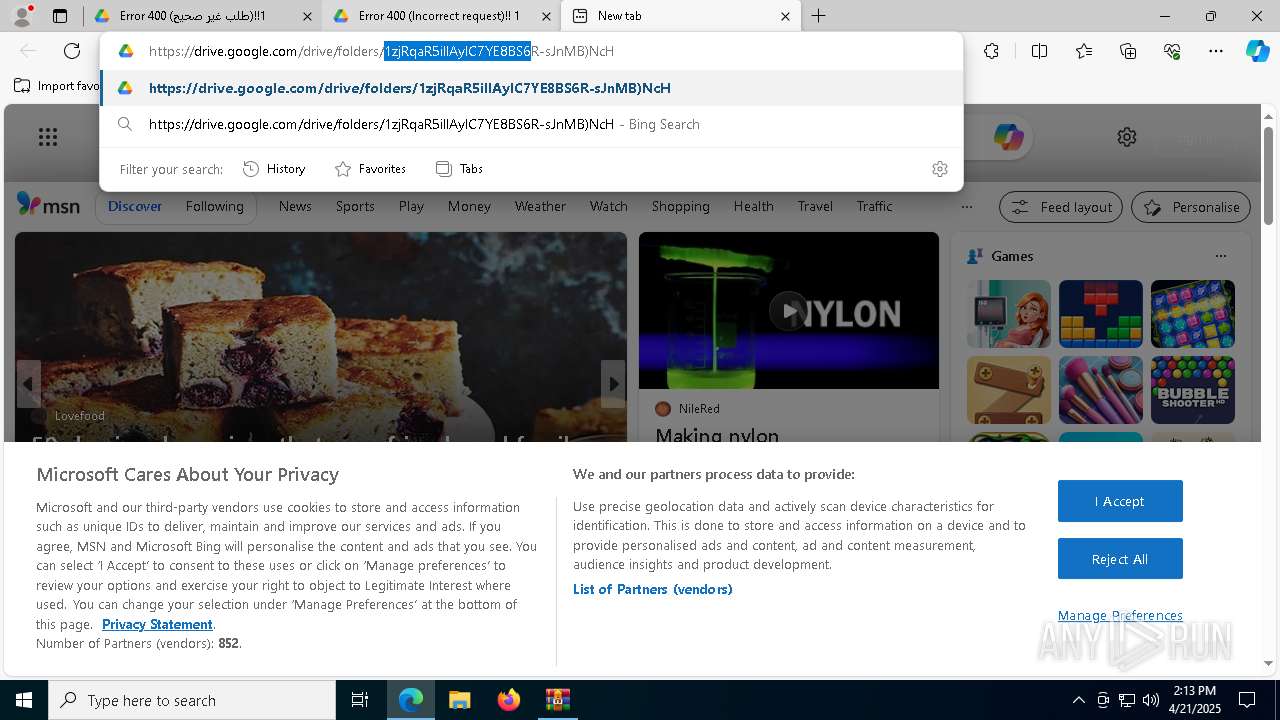Open the page settings gear icon
The height and width of the screenshot is (720, 1280).
click(1127, 137)
